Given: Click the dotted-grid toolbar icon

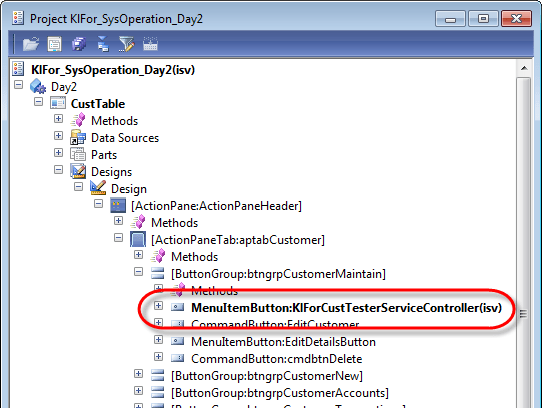Looking at the screenshot, I should 150,44.
